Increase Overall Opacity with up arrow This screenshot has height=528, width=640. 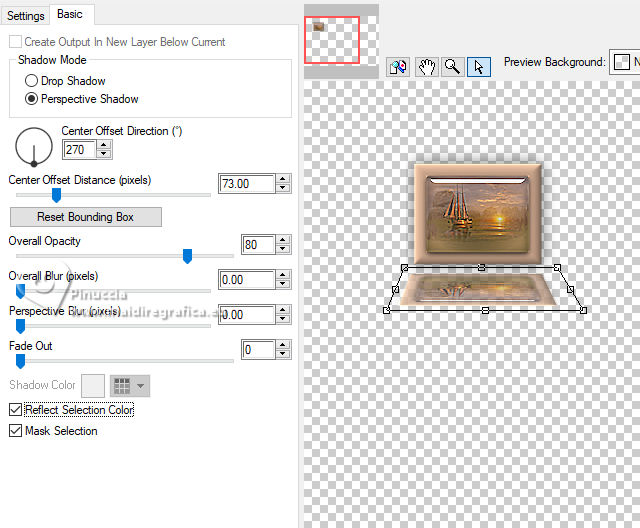coord(283,240)
